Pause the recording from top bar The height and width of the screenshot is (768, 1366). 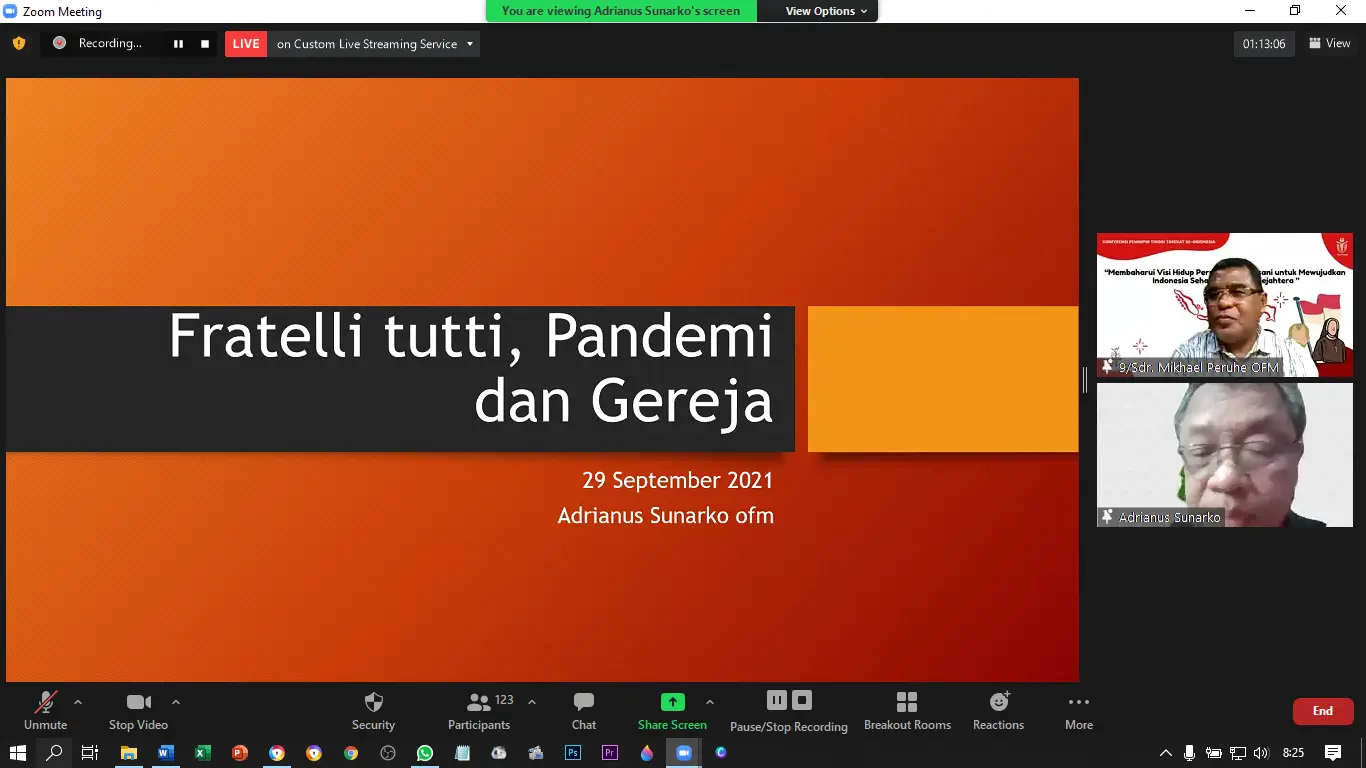(178, 44)
